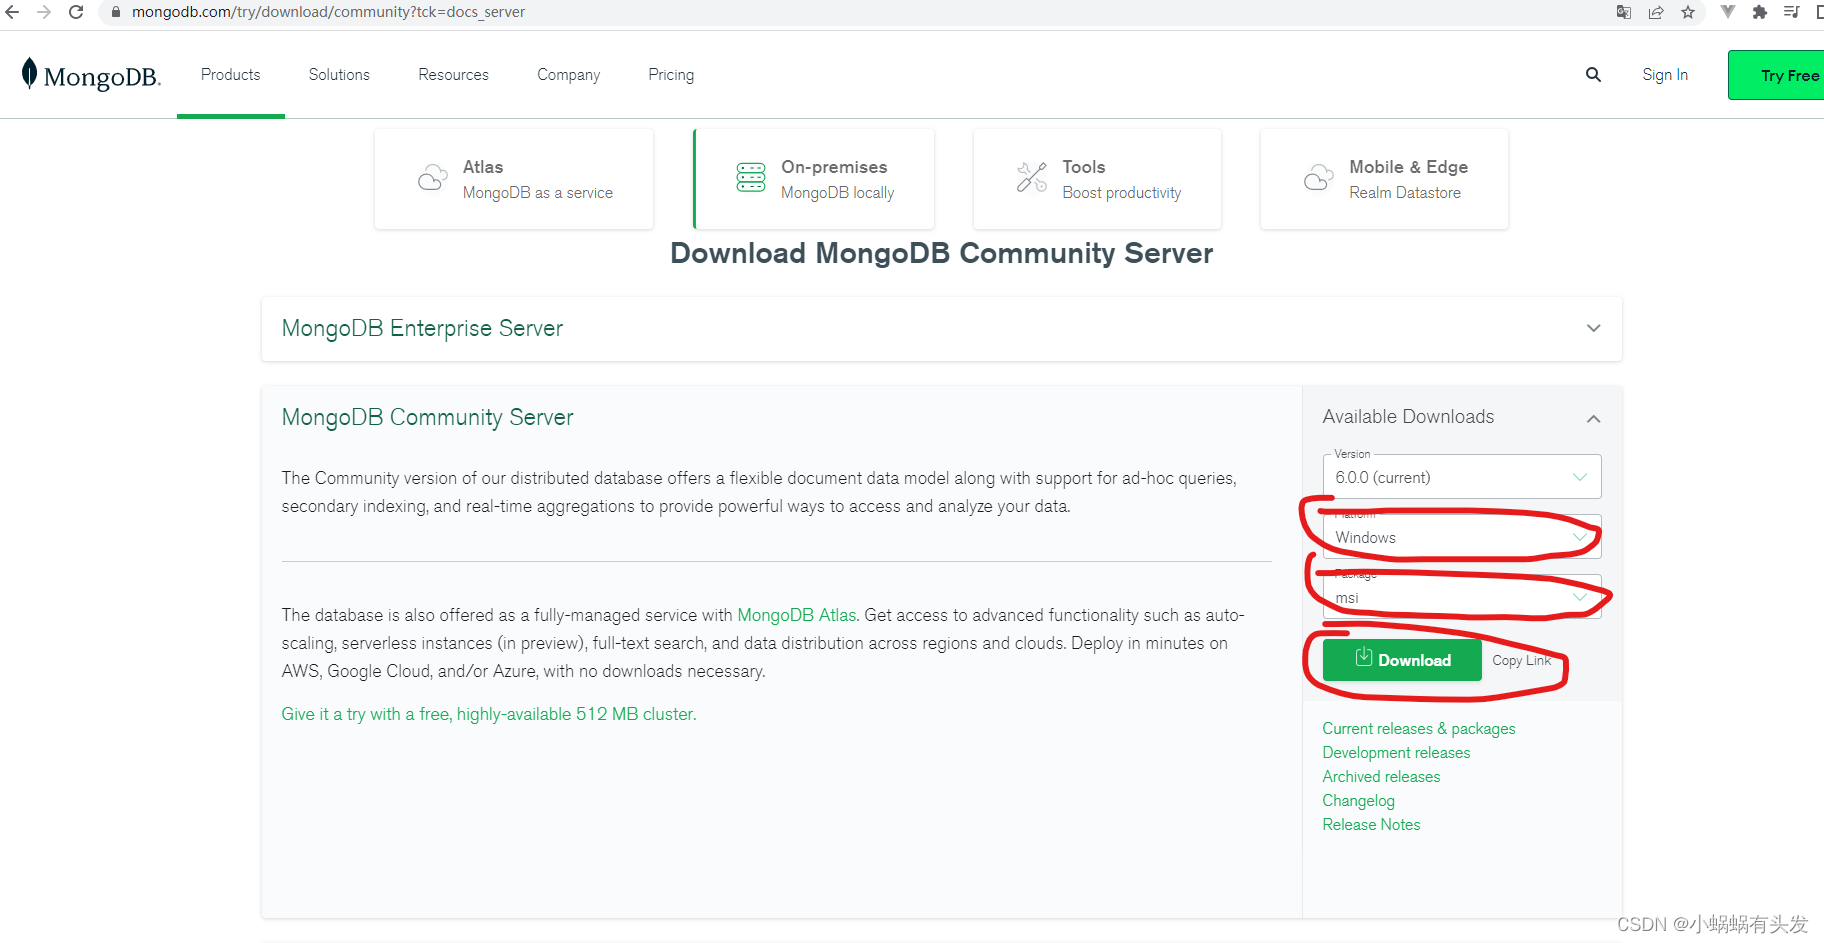This screenshot has height=943, width=1824.
Task: Select the Atlas MongoDB as a service tab
Action: point(514,179)
